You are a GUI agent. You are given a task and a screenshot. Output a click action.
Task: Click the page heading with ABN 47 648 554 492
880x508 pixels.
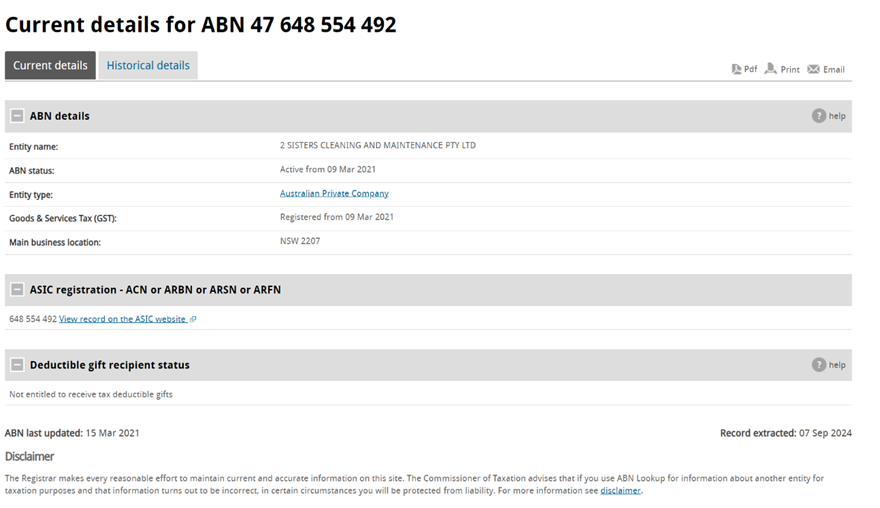click(x=201, y=25)
